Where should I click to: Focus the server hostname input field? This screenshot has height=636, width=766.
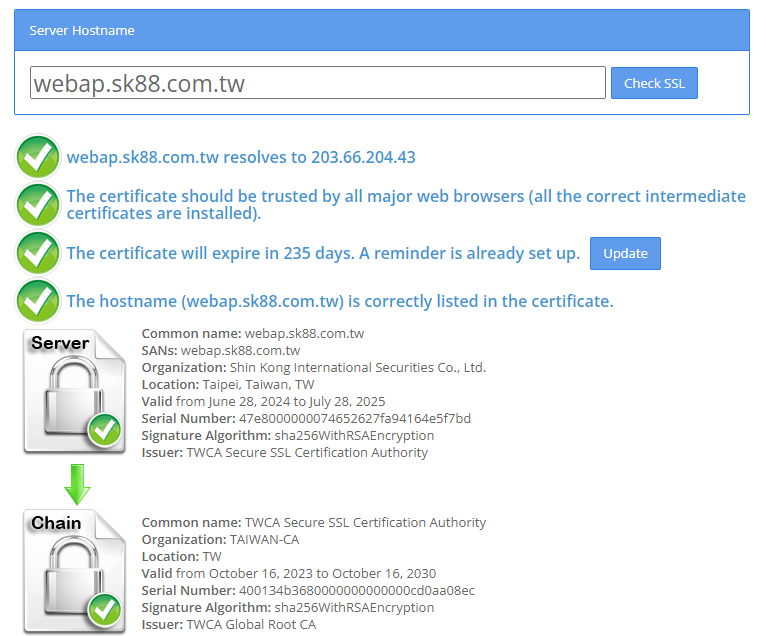318,83
